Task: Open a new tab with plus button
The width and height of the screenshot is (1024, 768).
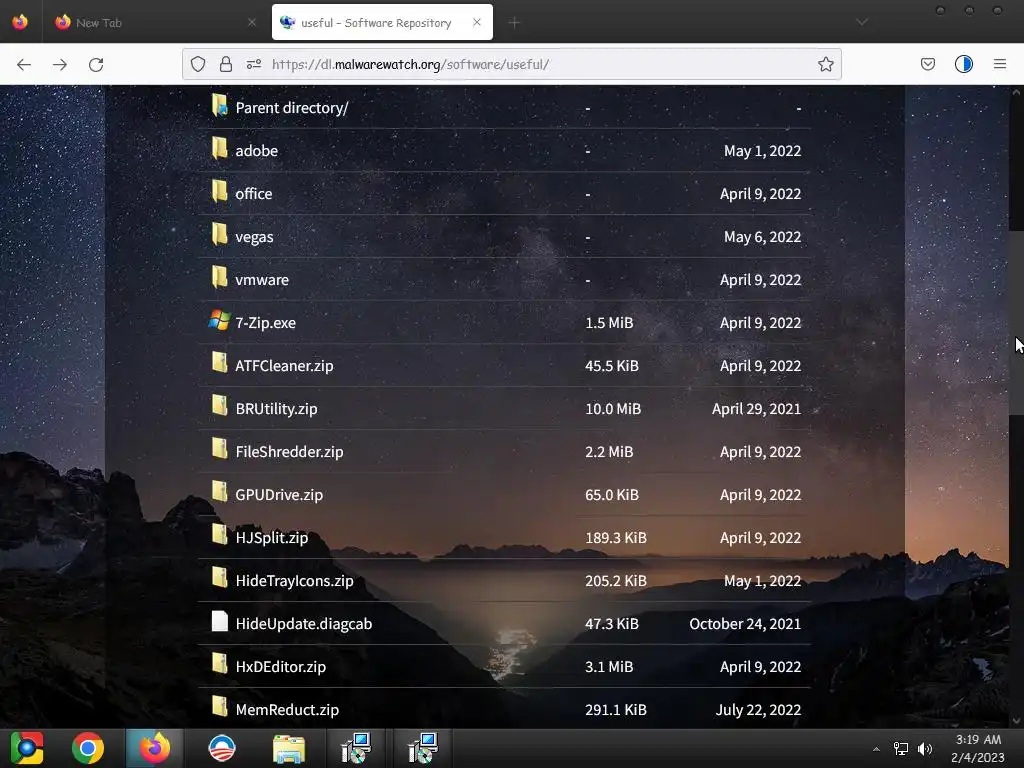Action: click(514, 23)
